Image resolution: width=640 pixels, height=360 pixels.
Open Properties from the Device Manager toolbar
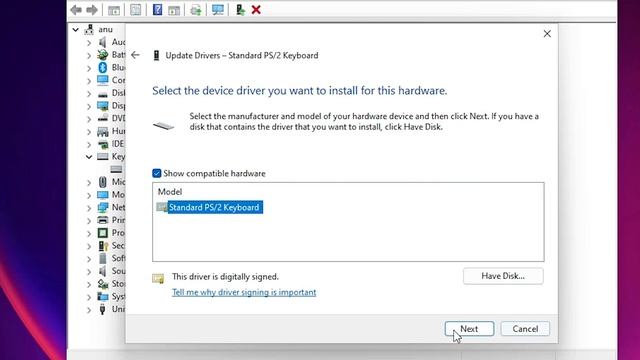click(x=136, y=10)
